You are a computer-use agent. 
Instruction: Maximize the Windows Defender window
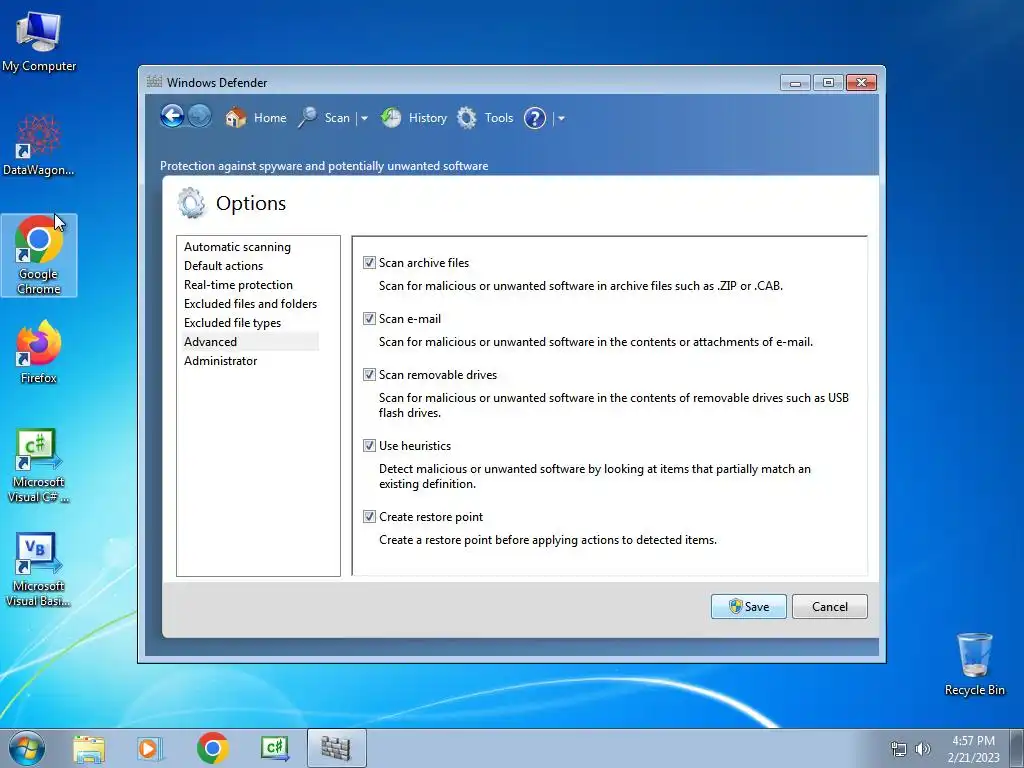coord(828,83)
